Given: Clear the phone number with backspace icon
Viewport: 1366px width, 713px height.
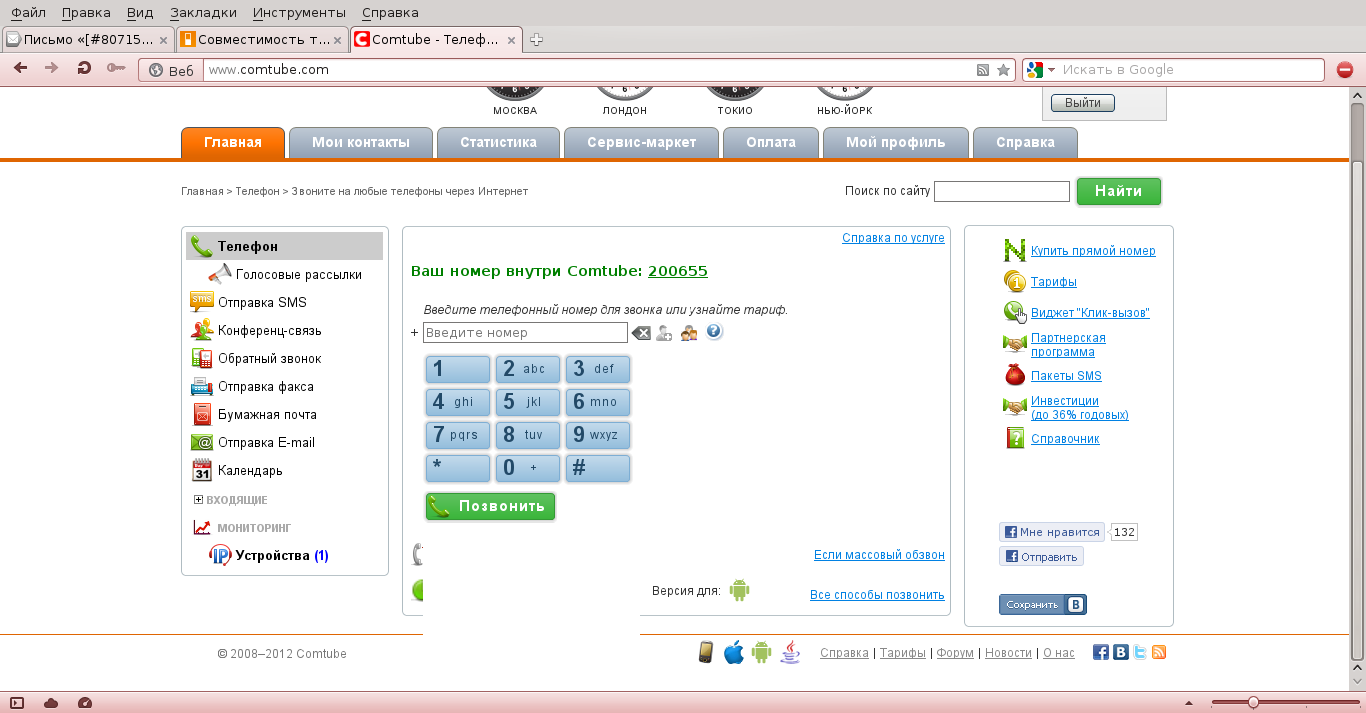Looking at the screenshot, I should (641, 333).
